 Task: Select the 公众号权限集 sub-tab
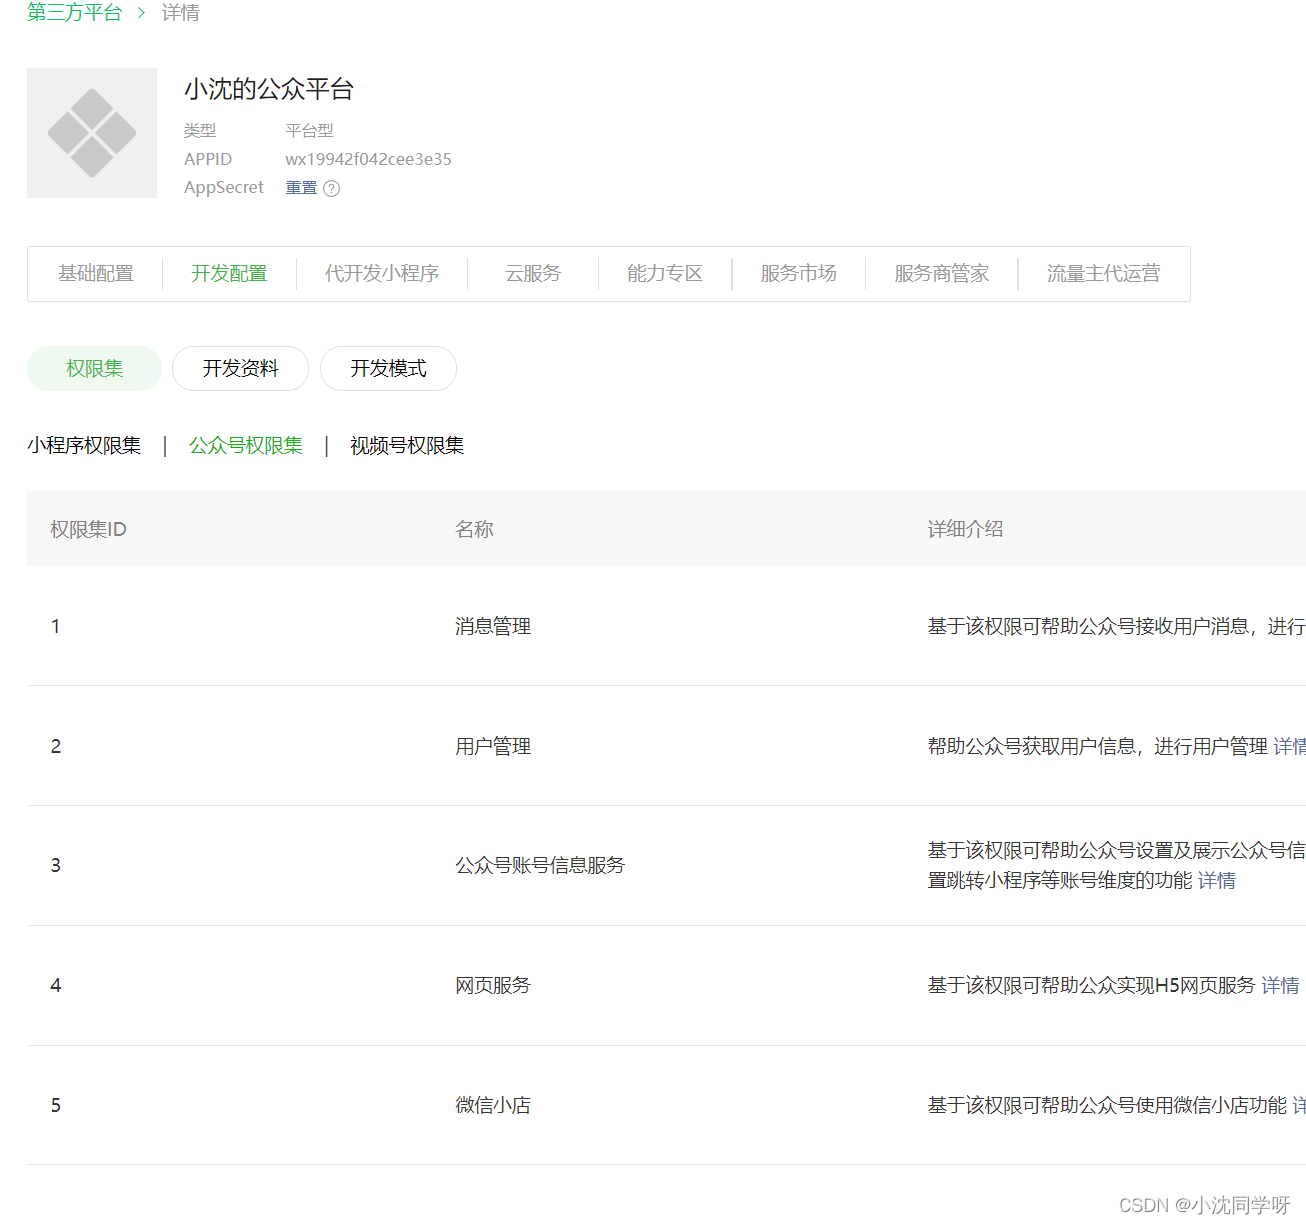tap(246, 446)
